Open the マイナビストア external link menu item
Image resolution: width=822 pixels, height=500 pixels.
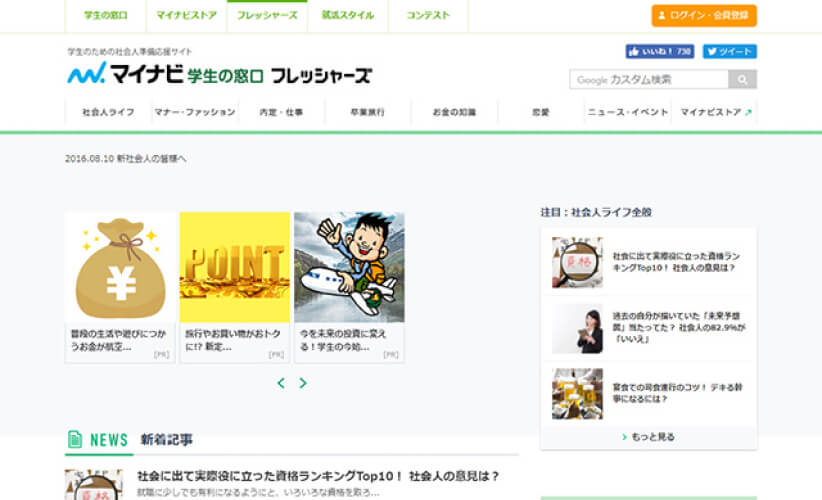pos(714,112)
